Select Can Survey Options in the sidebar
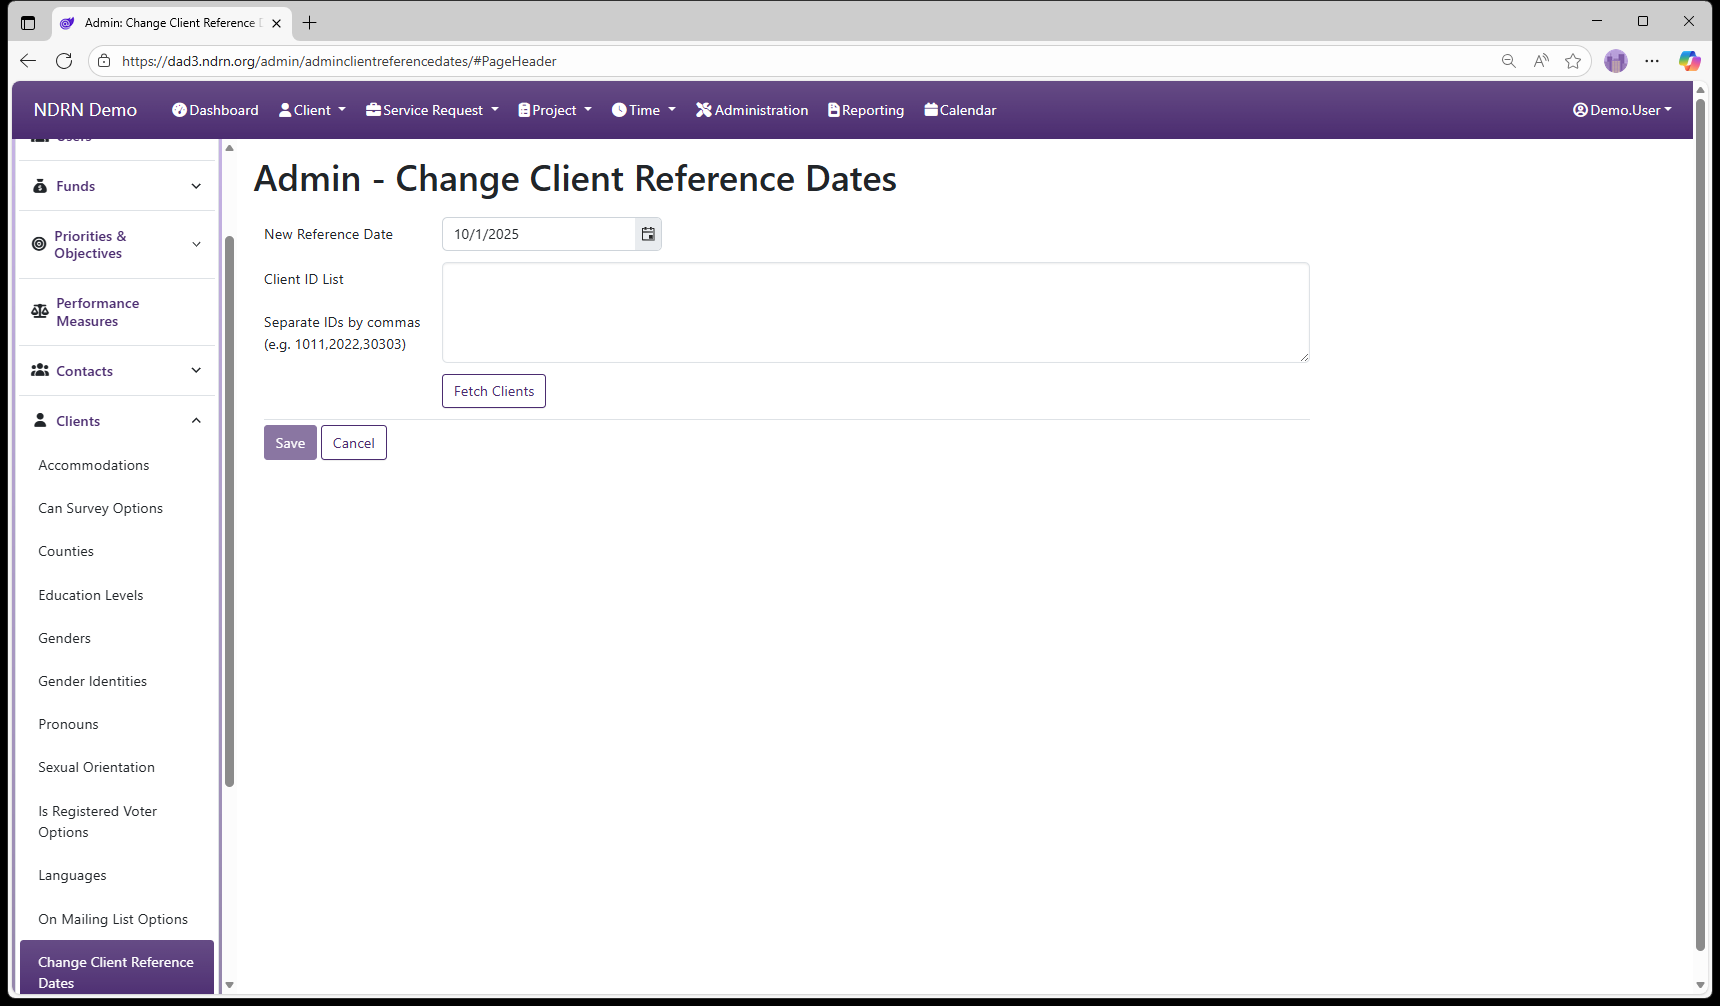Image resolution: width=1720 pixels, height=1006 pixels. tap(100, 508)
